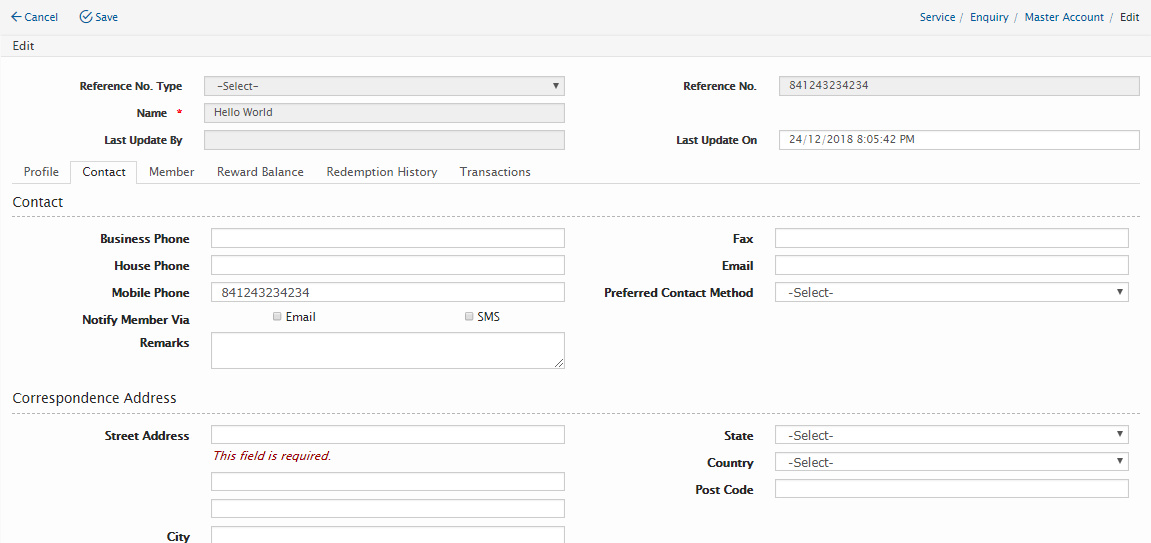Click the Street Address first line field

point(387,435)
